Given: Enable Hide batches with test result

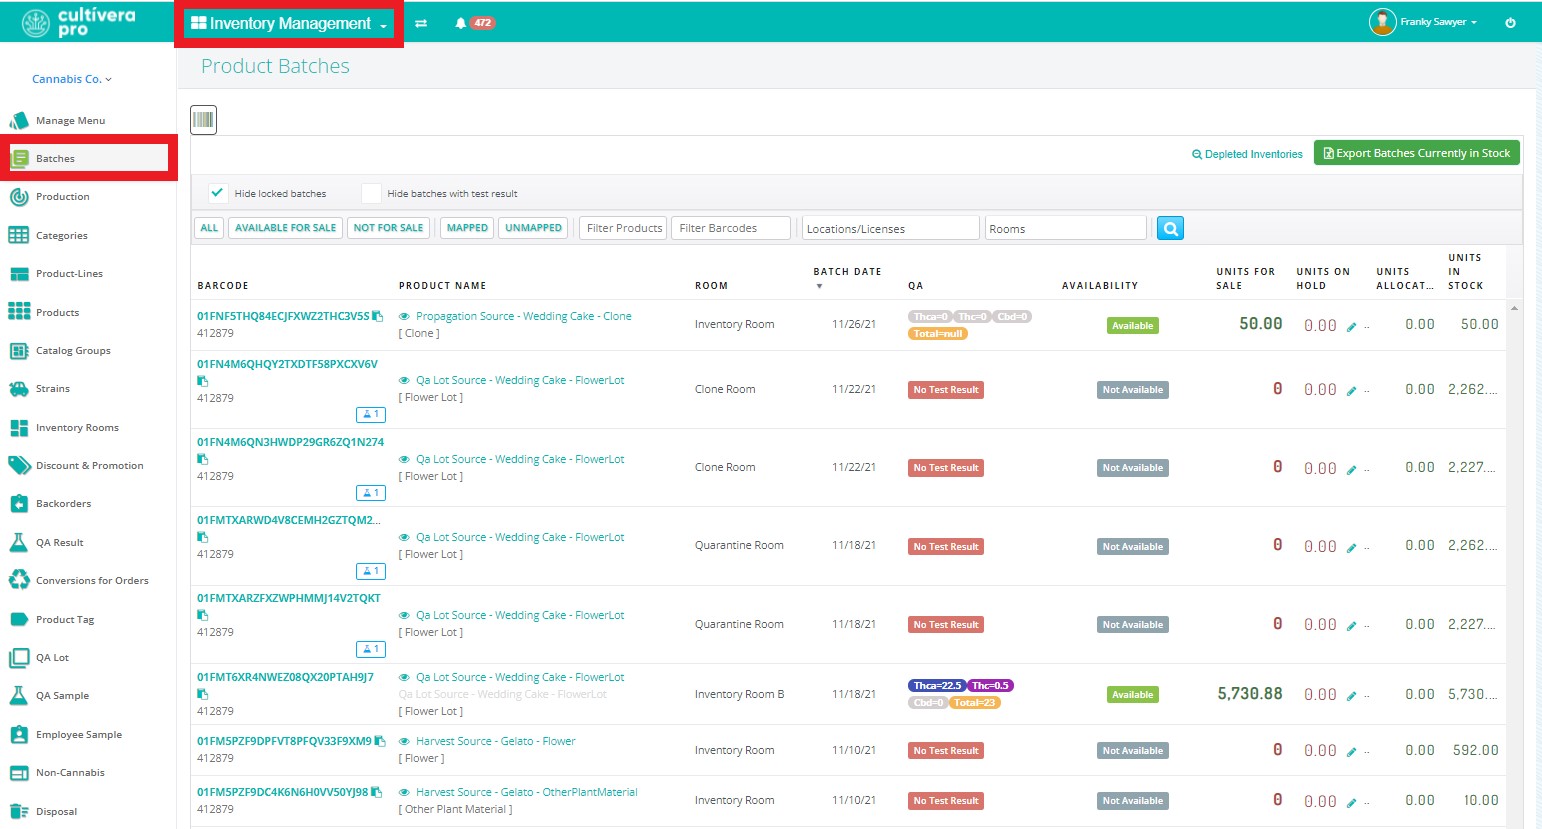Looking at the screenshot, I should click(371, 193).
